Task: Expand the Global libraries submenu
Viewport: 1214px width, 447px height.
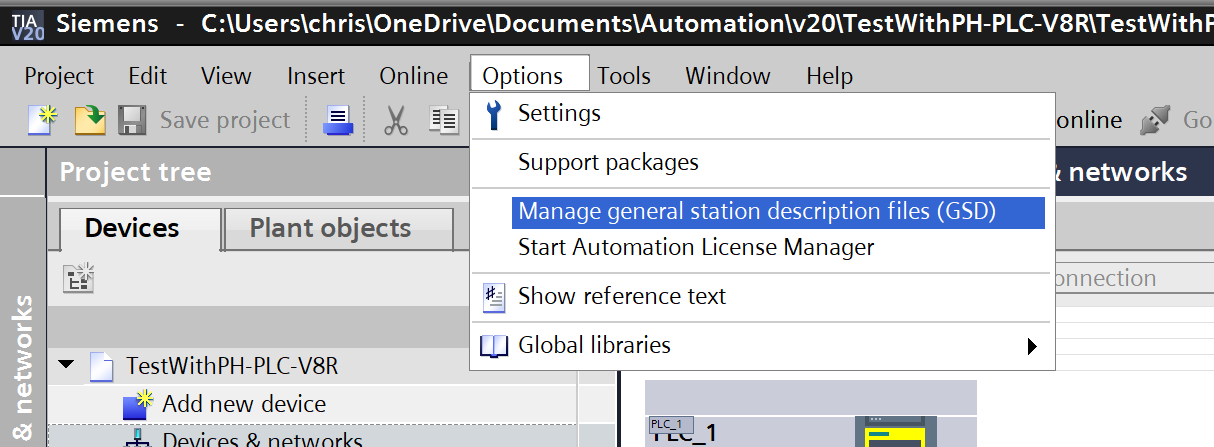Action: pos(594,346)
